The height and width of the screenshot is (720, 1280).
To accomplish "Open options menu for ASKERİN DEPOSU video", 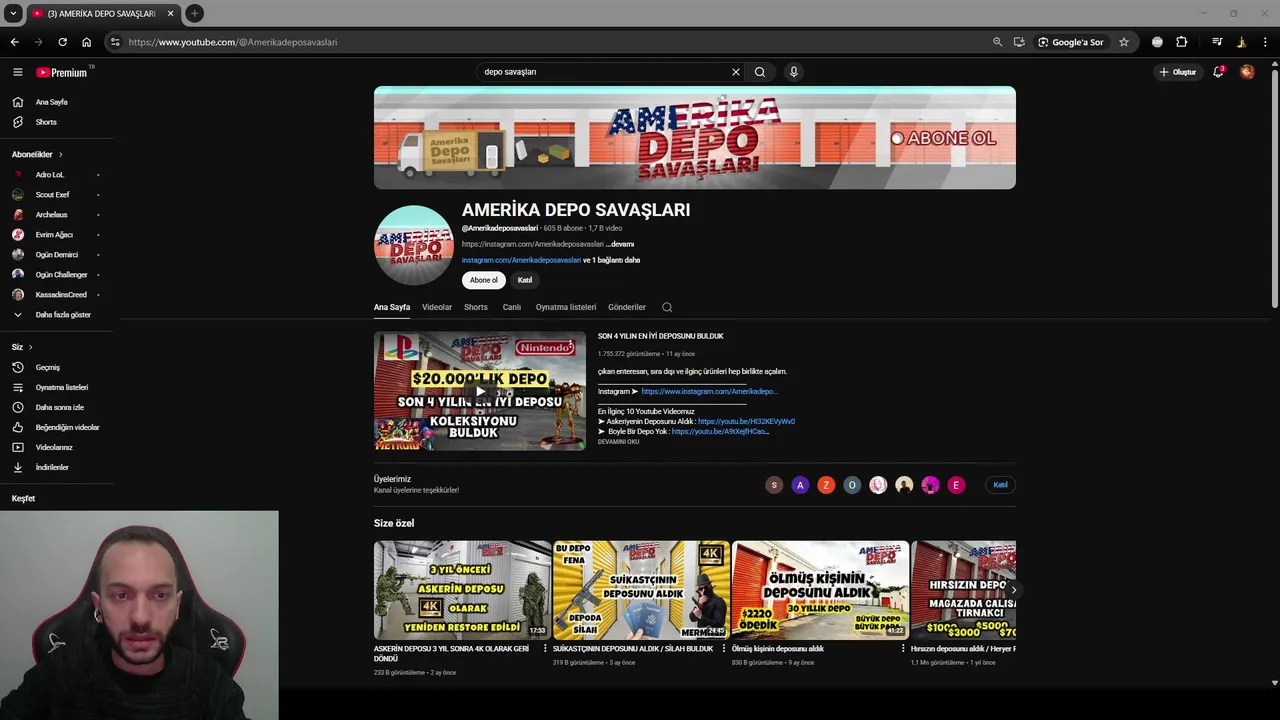I will click(x=545, y=649).
